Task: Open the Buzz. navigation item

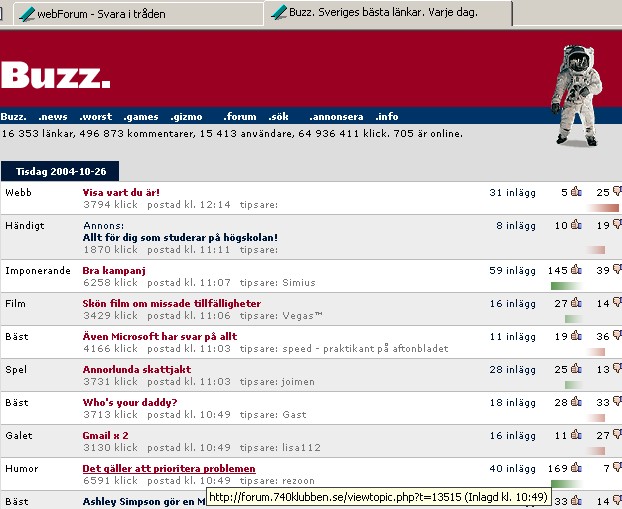Action: click(13, 117)
